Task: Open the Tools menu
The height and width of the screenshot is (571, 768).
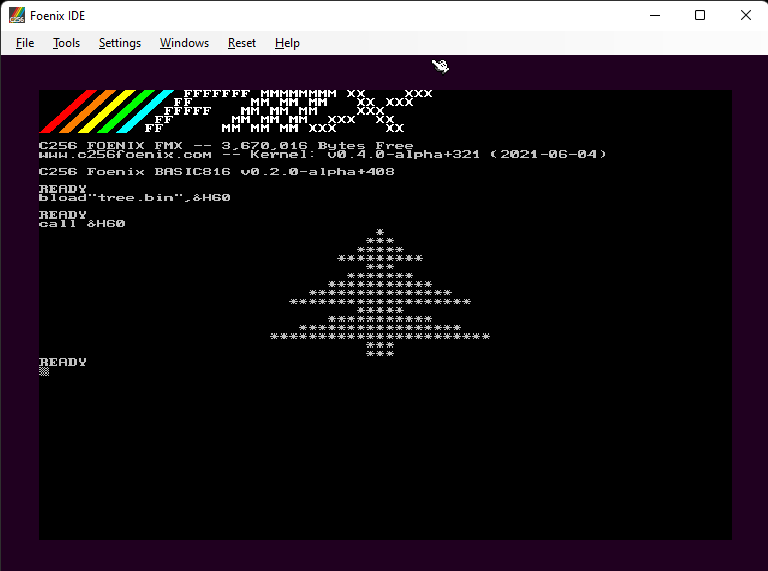Action: click(66, 43)
